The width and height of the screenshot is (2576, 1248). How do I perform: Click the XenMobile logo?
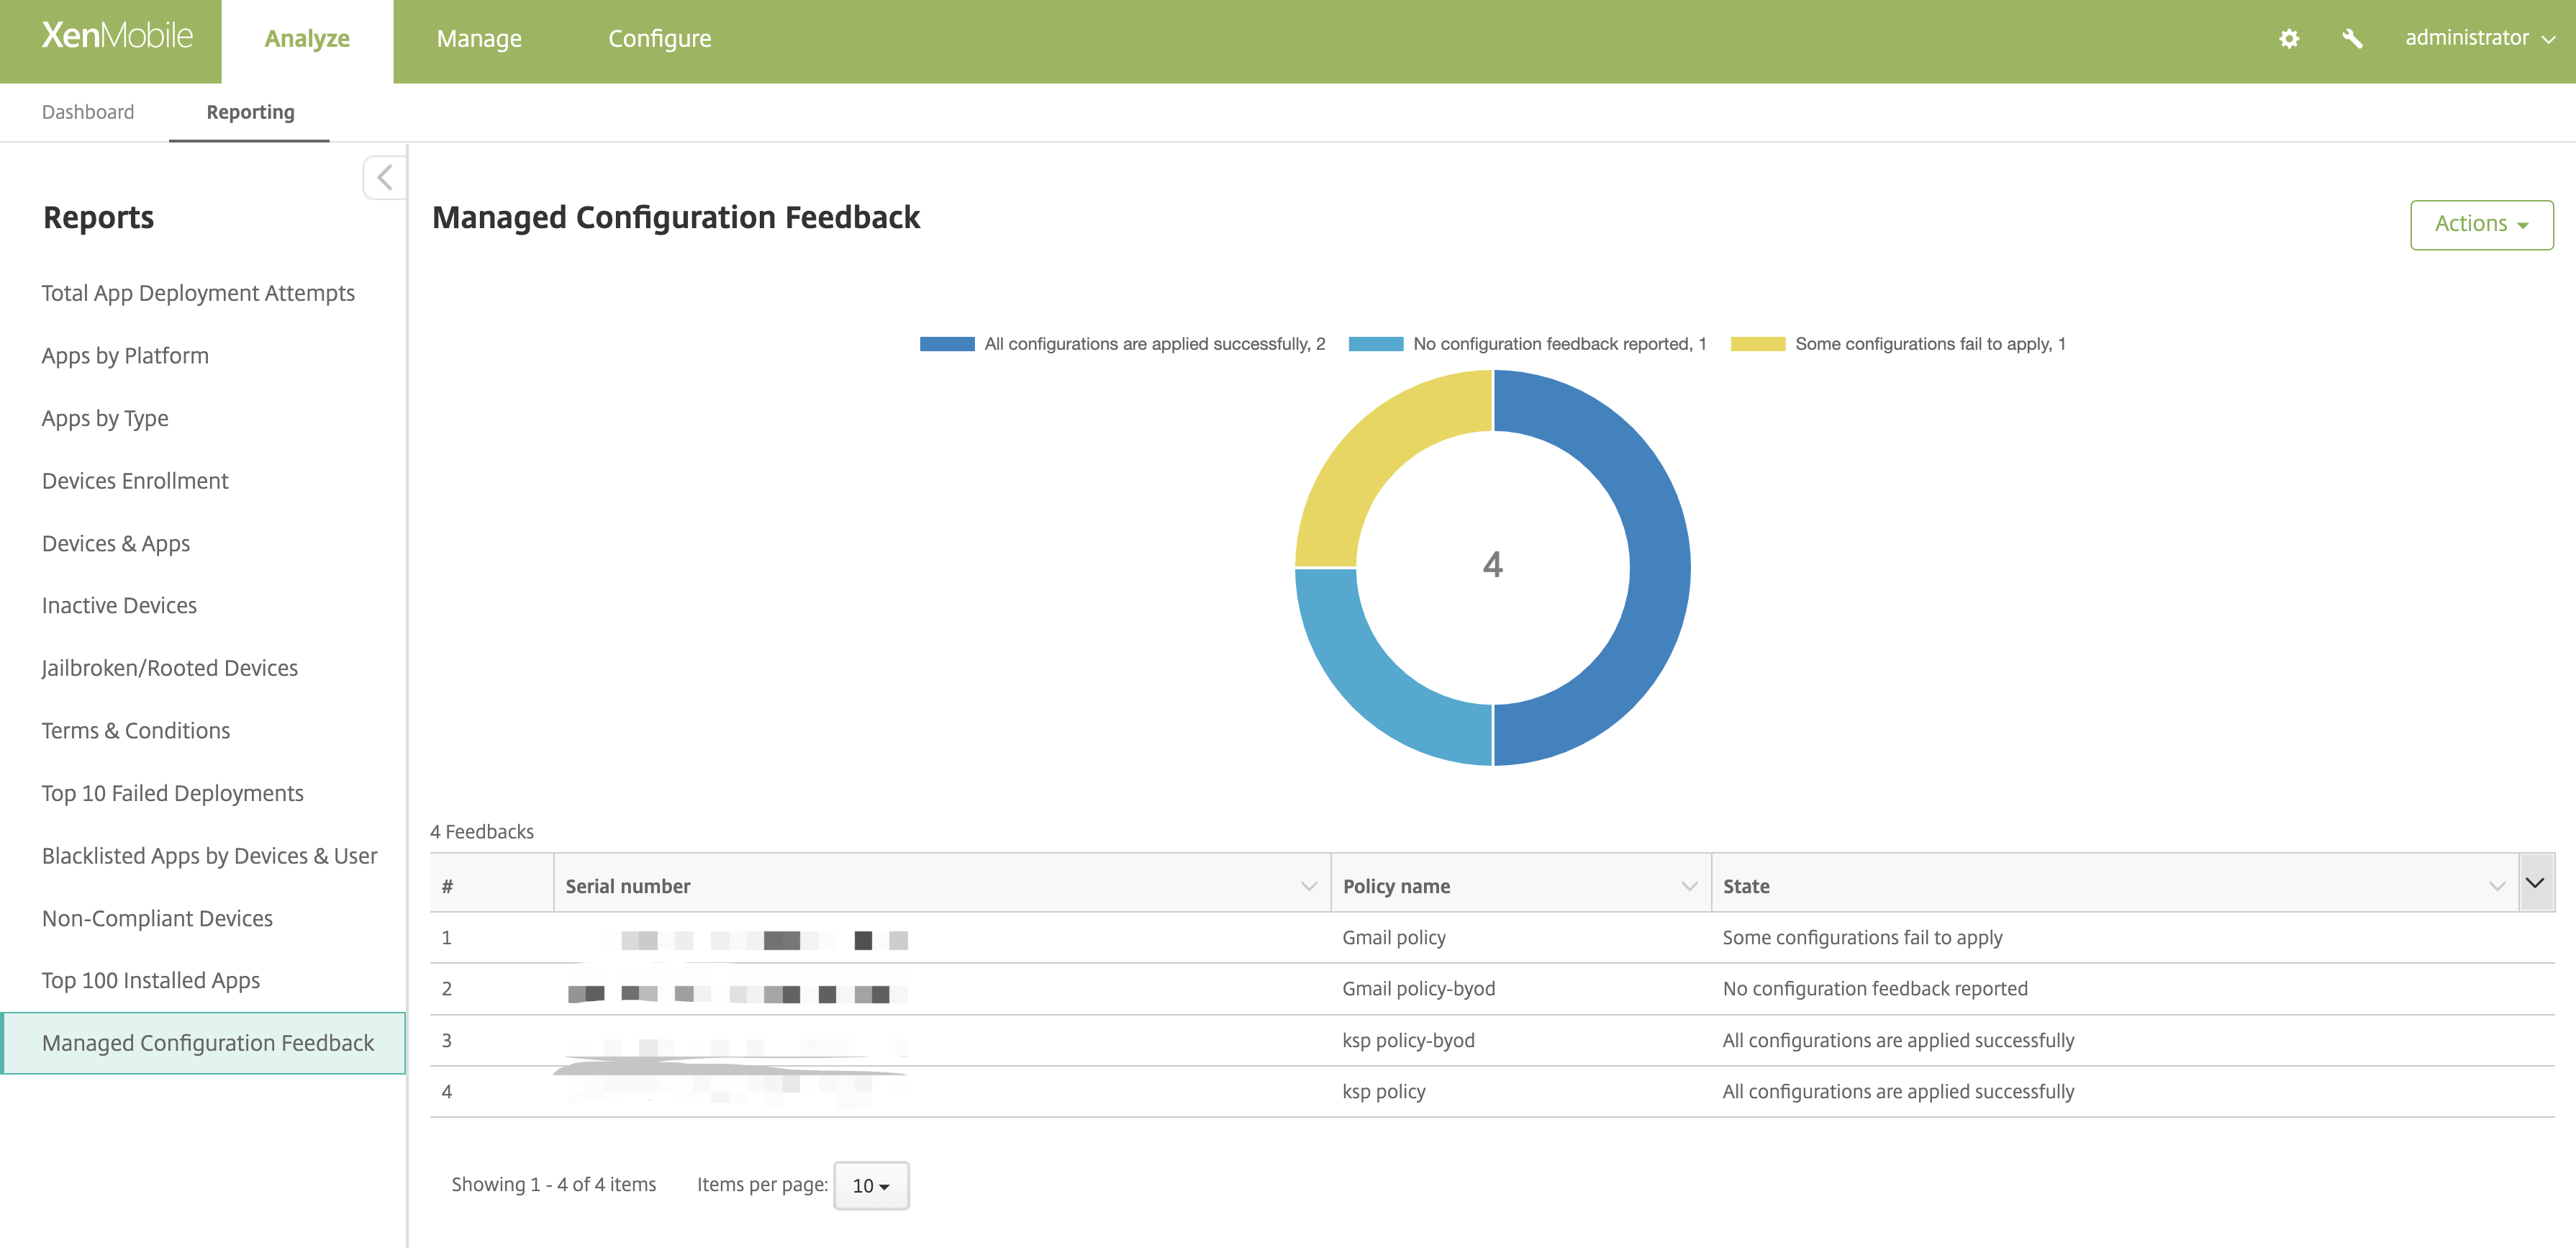click(116, 36)
